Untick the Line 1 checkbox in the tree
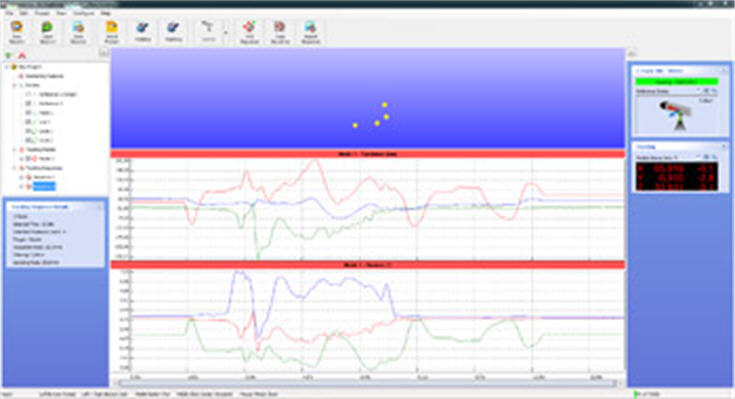The image size is (735, 399). tap(28, 122)
